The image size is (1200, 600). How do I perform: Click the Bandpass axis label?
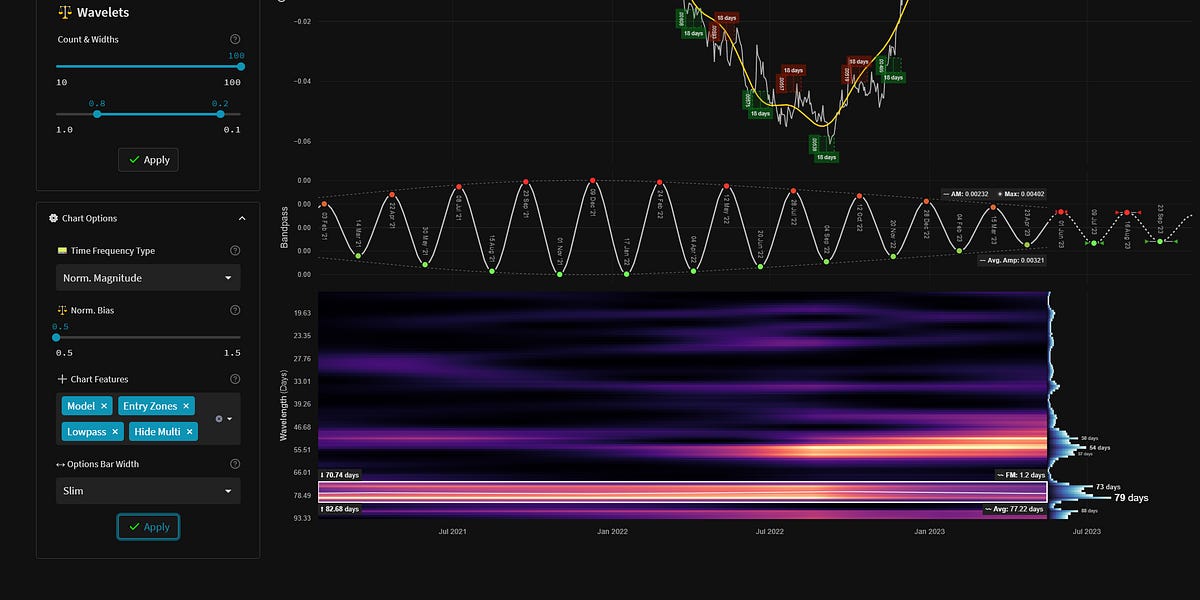coord(283,226)
